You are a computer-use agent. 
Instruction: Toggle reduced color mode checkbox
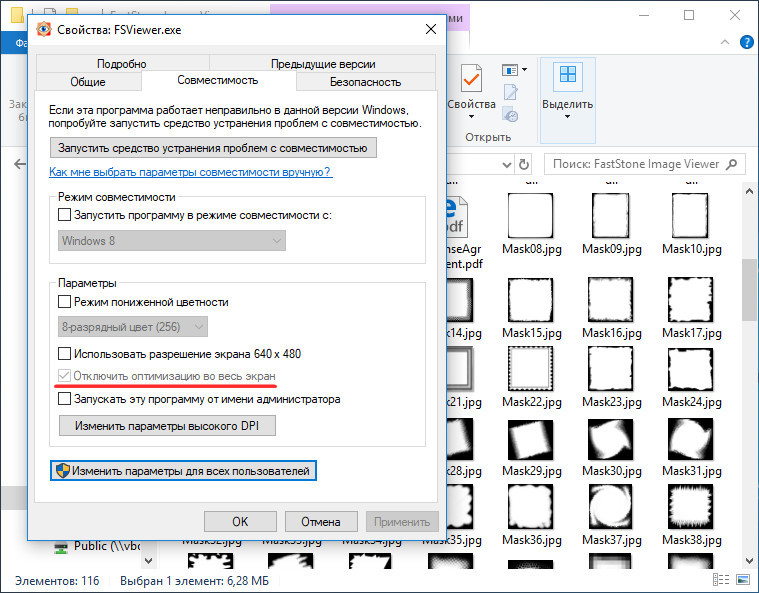click(64, 302)
